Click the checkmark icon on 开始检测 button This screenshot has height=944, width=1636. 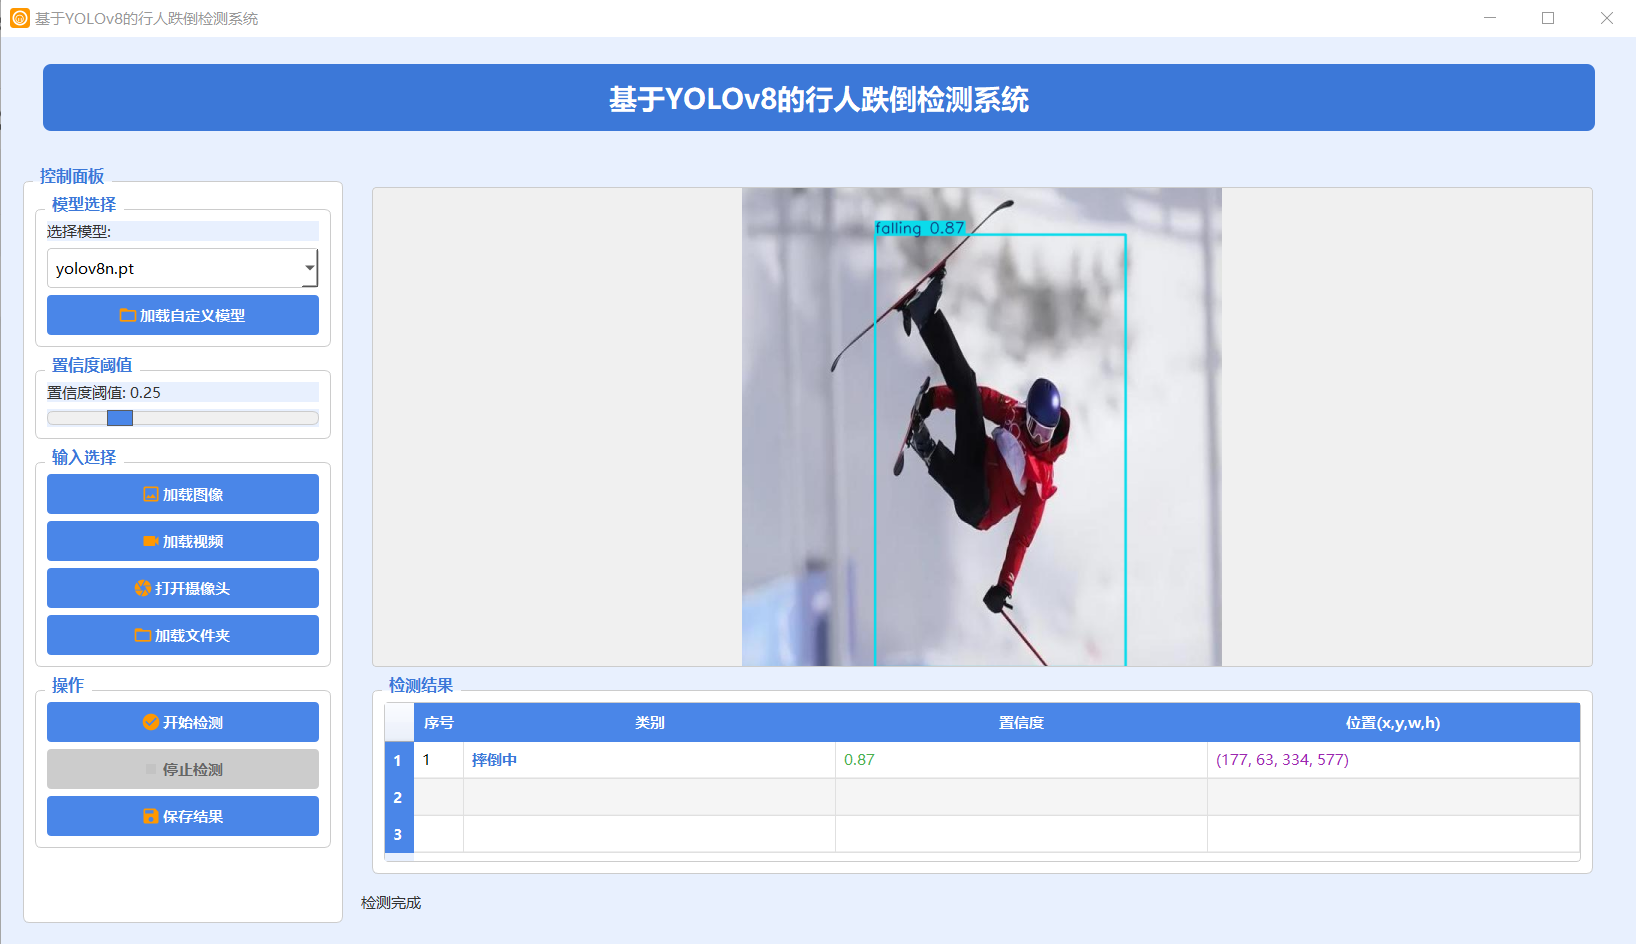[x=149, y=721]
